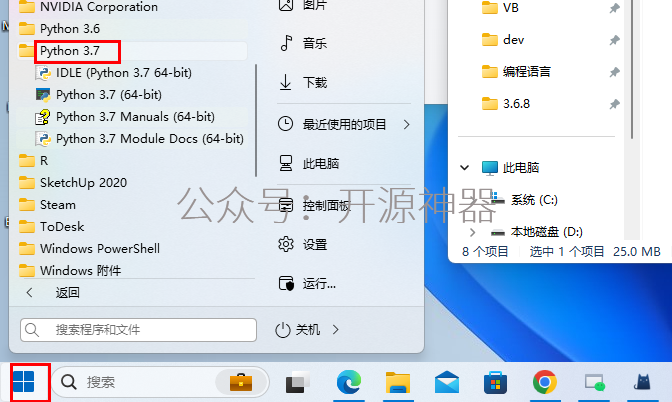
Task: Expand the Windows PowerShell folder
Action: [x=90, y=249]
